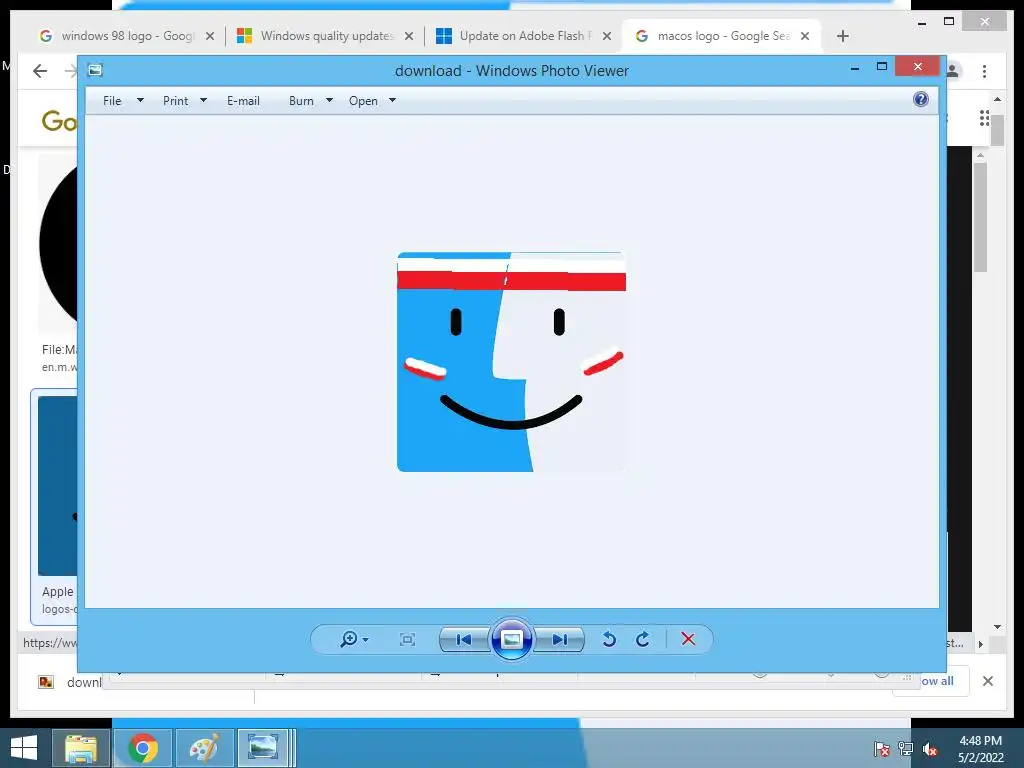Open Photo Viewer help with the question mark icon
Image resolution: width=1024 pixels, height=768 pixels.
click(921, 99)
